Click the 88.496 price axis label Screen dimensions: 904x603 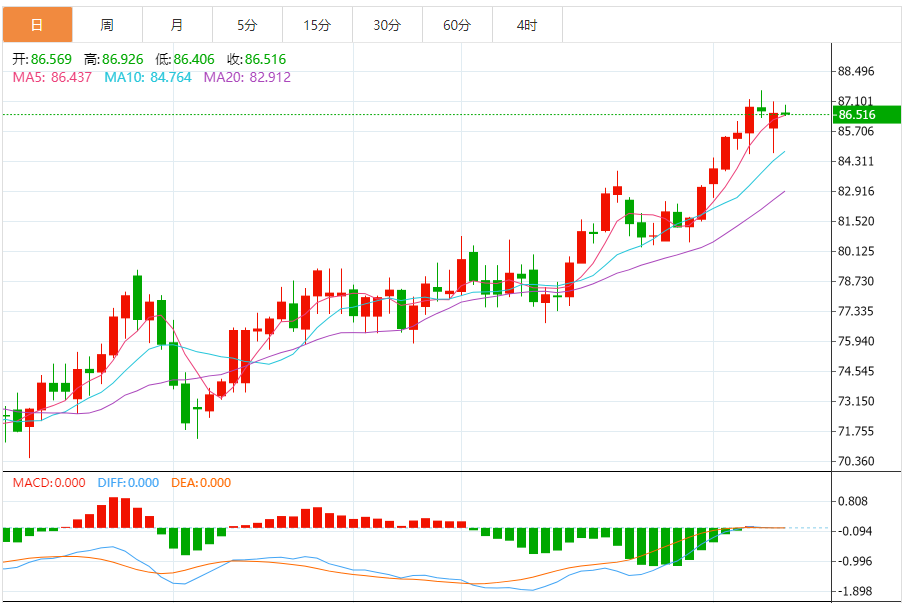pos(856,71)
